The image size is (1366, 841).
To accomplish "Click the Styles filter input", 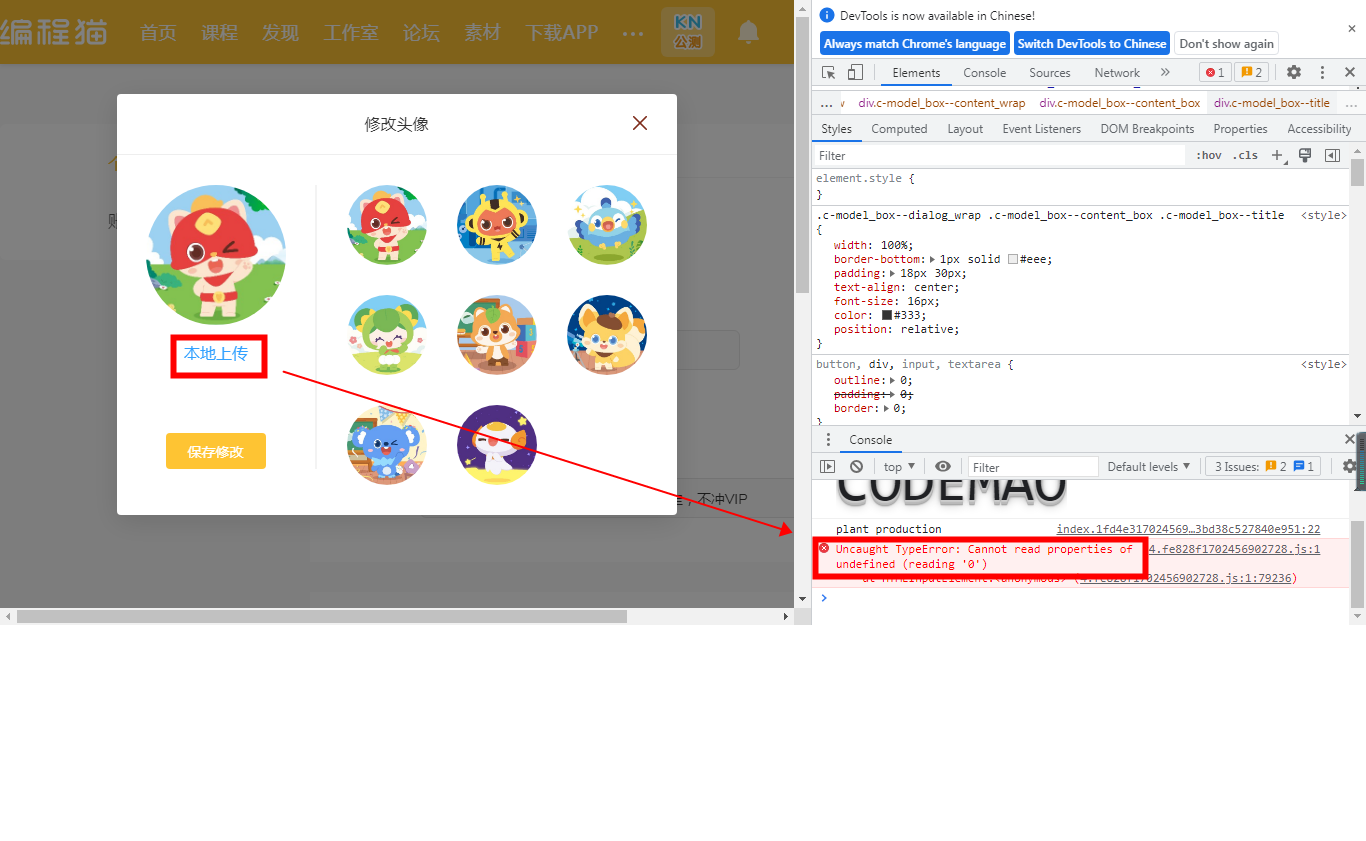I will tap(1001, 156).
